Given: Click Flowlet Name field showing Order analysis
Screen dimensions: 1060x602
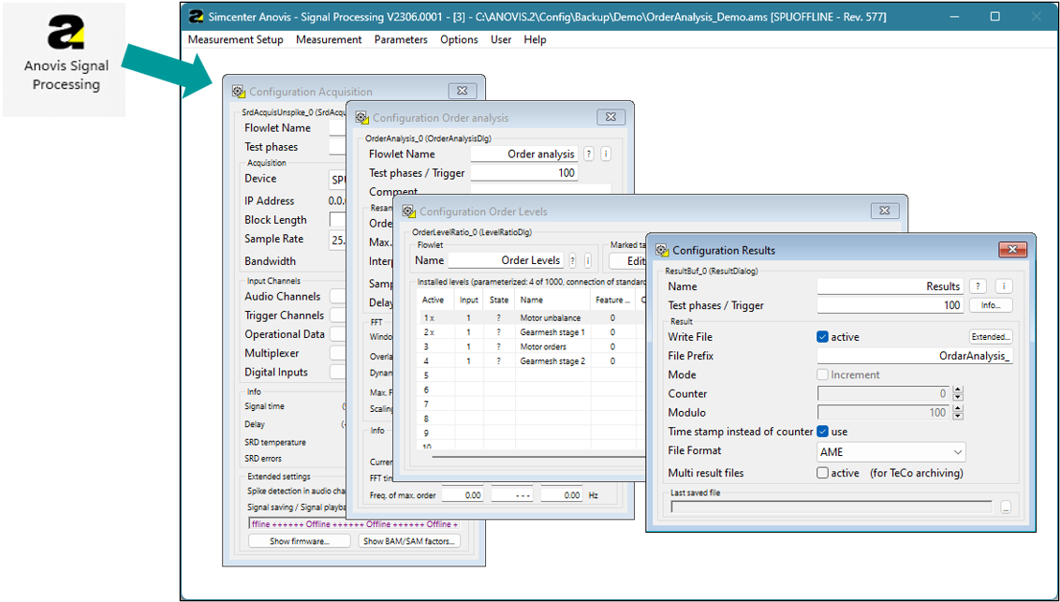Looking at the screenshot, I should [524, 154].
